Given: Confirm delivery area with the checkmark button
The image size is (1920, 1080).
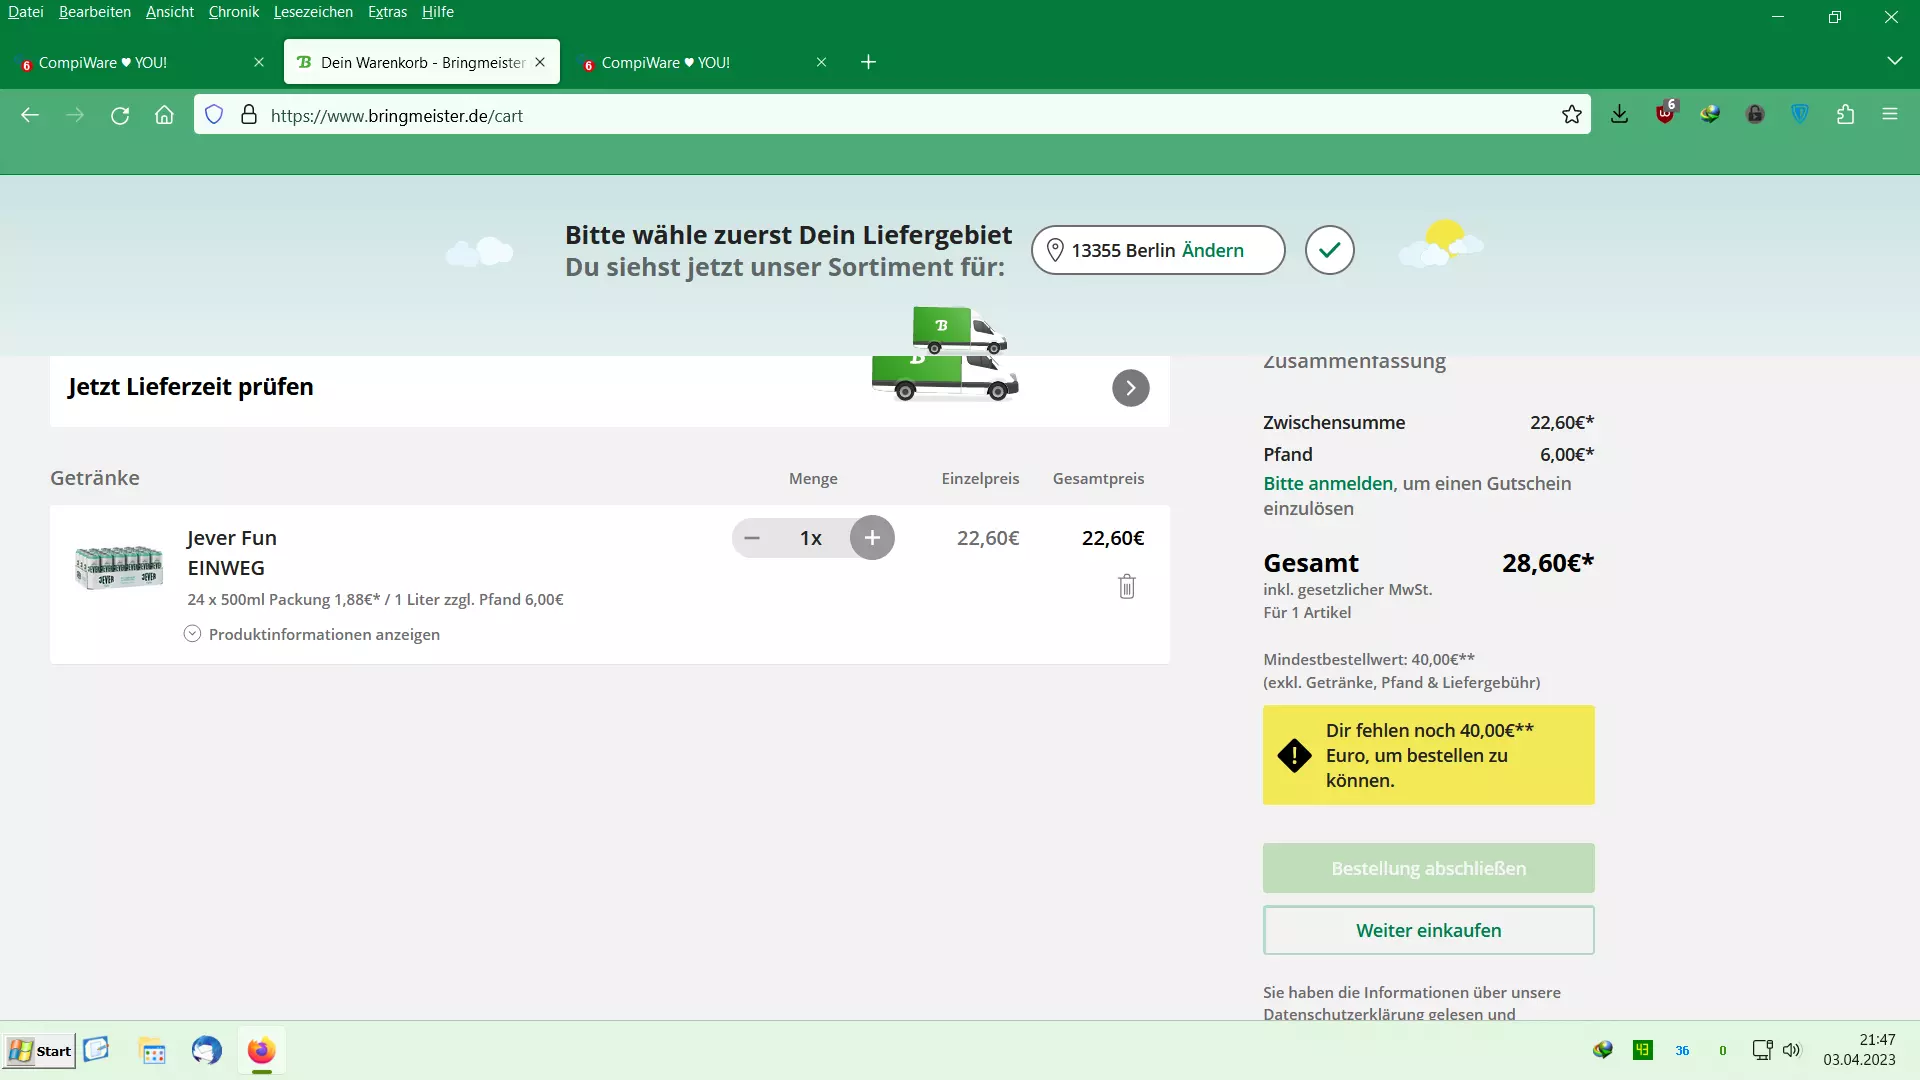Looking at the screenshot, I should (x=1330, y=250).
